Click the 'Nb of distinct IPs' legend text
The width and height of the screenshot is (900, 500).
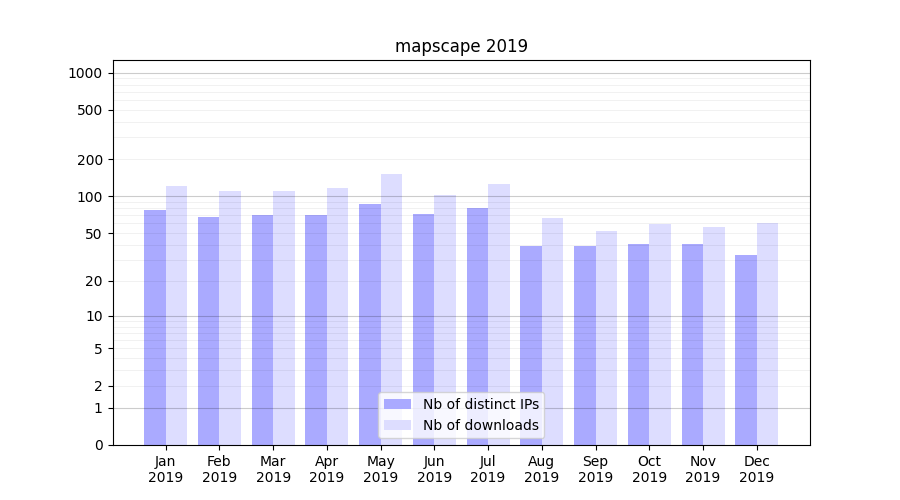point(480,404)
